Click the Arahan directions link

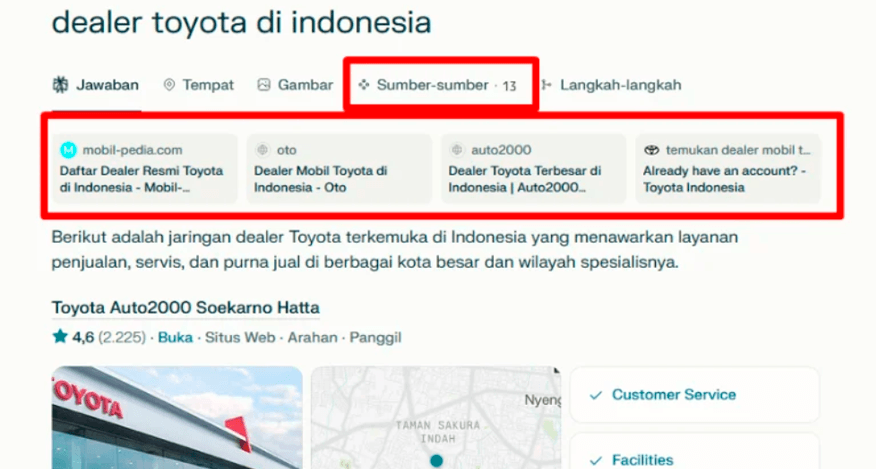click(x=312, y=338)
